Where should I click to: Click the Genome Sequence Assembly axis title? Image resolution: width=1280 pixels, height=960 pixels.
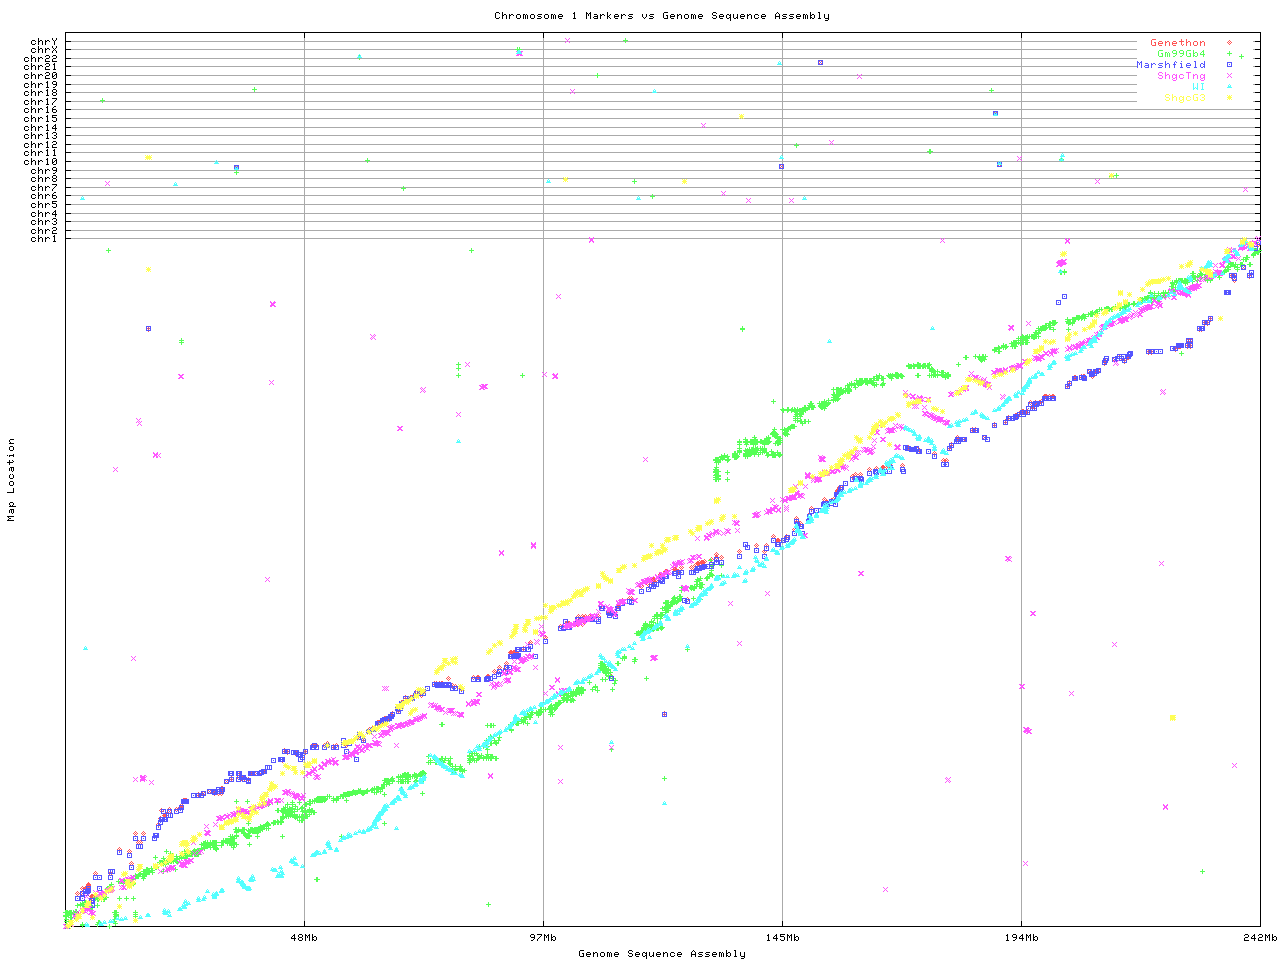click(x=661, y=954)
